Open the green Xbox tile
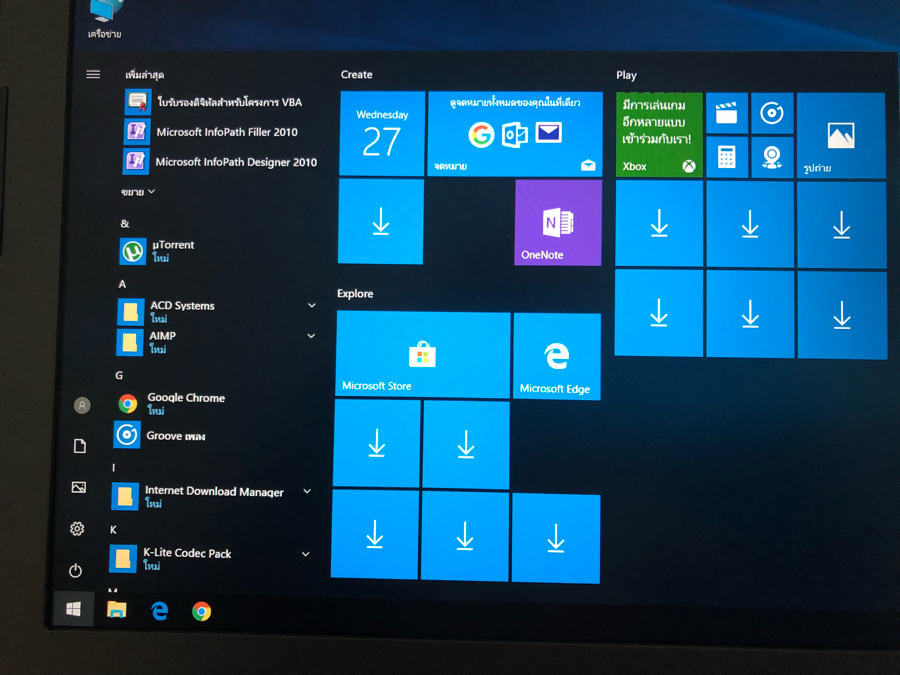Image resolution: width=900 pixels, height=675 pixels. click(x=659, y=134)
